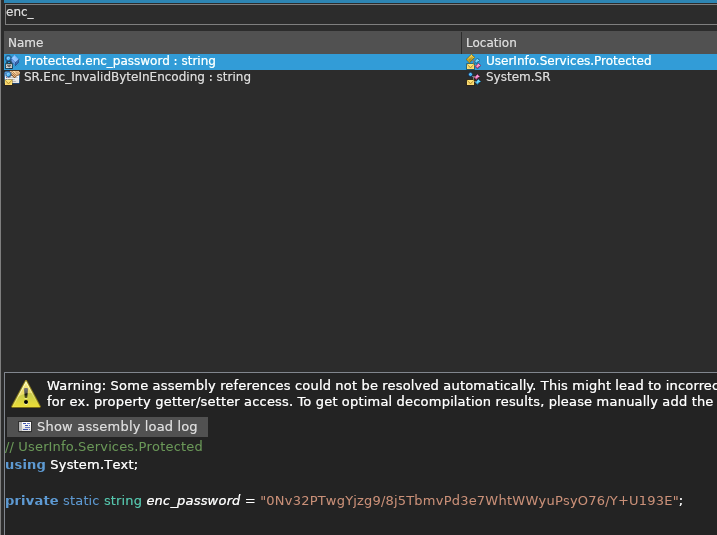Click the assembly references warning message text
The image size is (717, 535).
pyautogui.click(x=382, y=394)
